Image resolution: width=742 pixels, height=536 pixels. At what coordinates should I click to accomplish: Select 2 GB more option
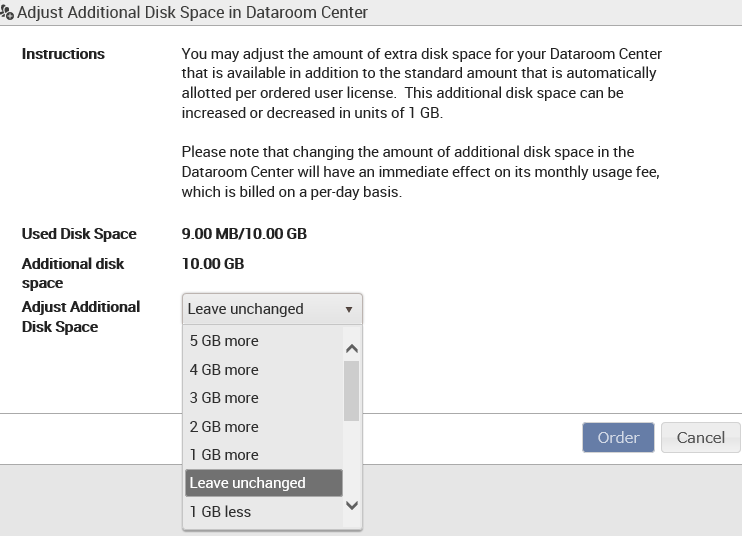click(x=264, y=427)
